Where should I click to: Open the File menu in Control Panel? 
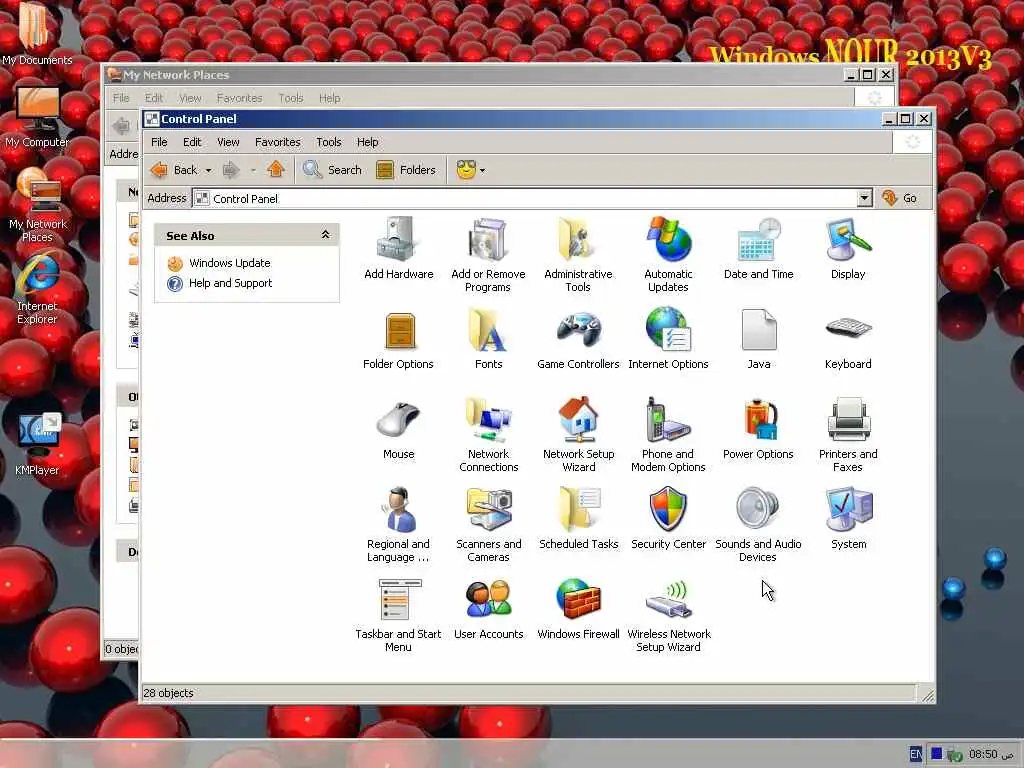coord(159,142)
